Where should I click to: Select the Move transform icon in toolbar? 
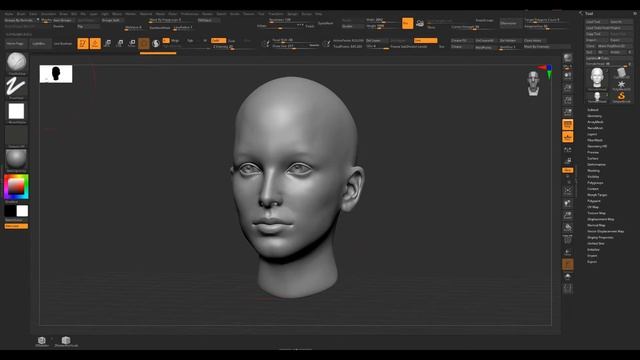coord(108,43)
